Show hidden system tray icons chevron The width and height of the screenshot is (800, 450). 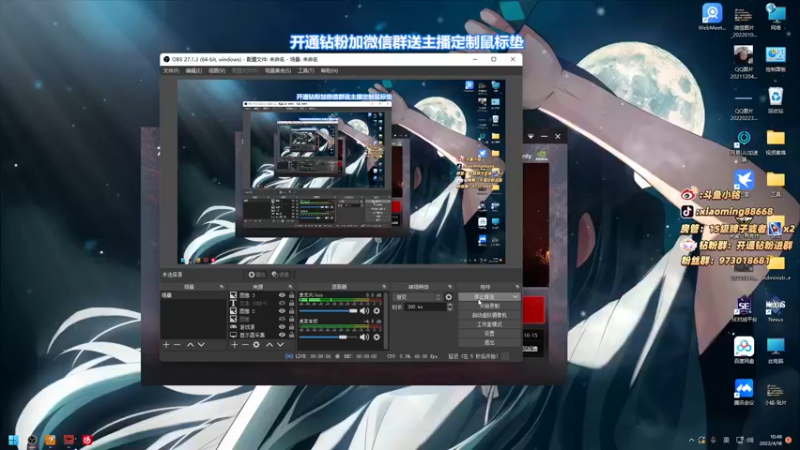pos(691,440)
